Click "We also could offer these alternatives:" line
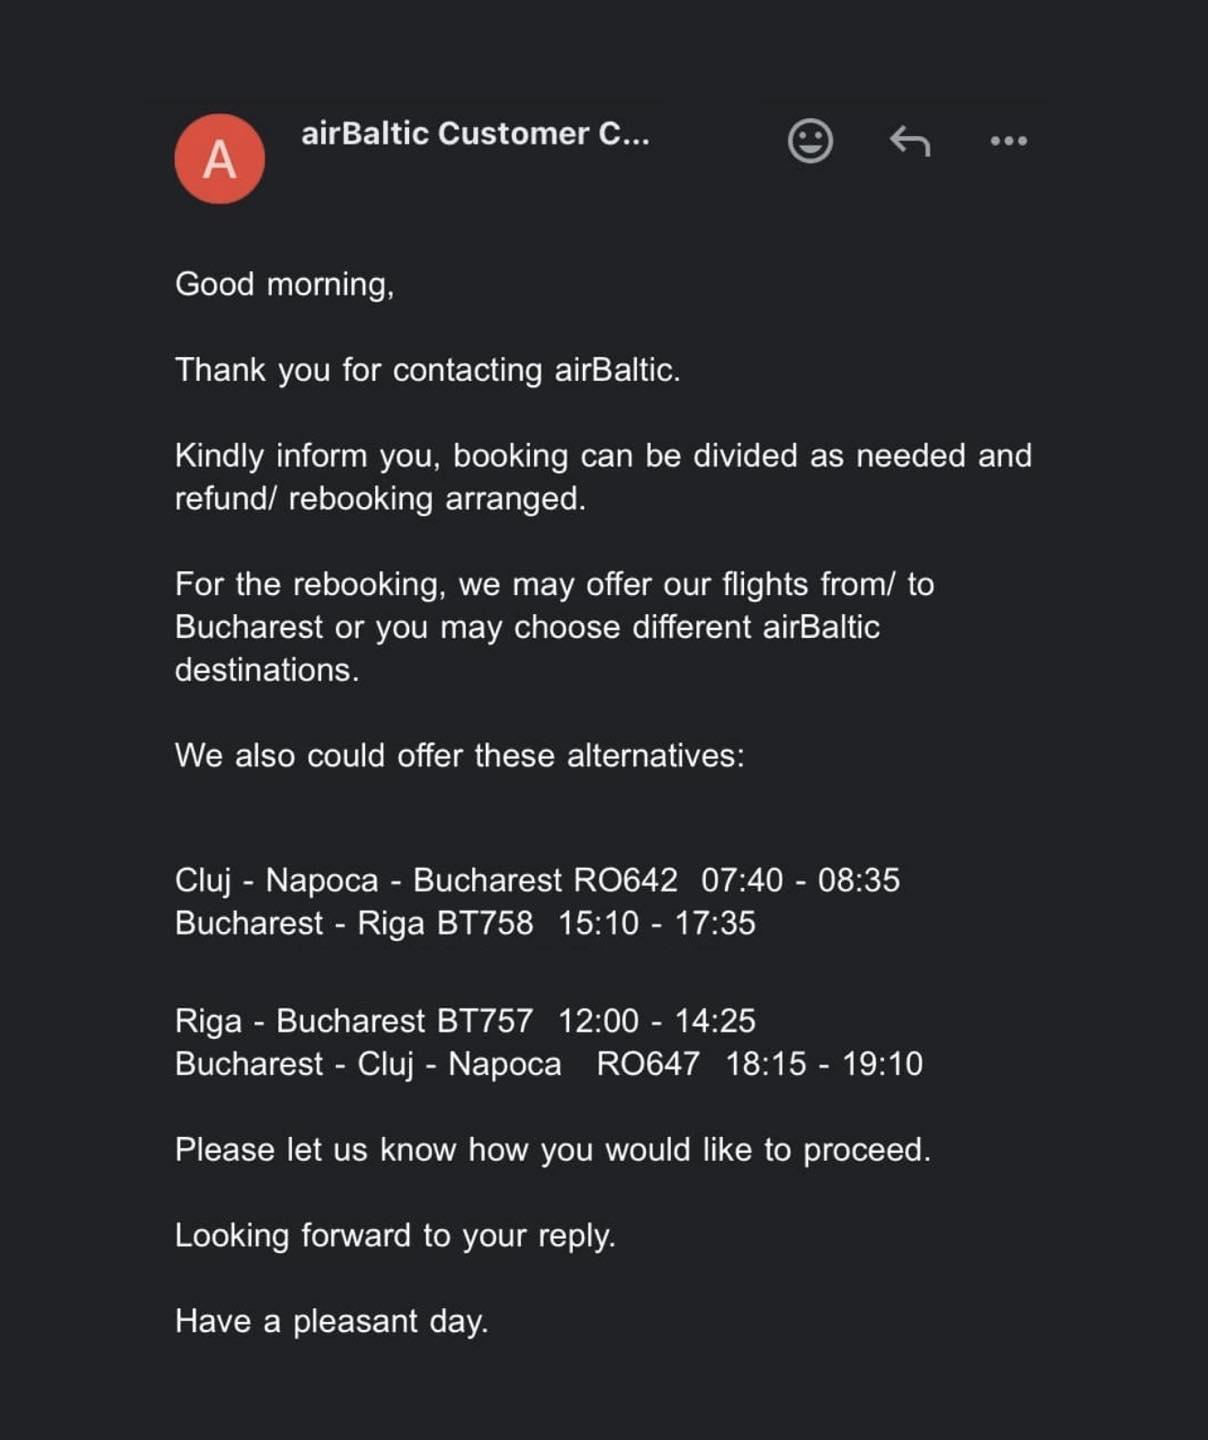The image size is (1208, 1440). coord(460,756)
